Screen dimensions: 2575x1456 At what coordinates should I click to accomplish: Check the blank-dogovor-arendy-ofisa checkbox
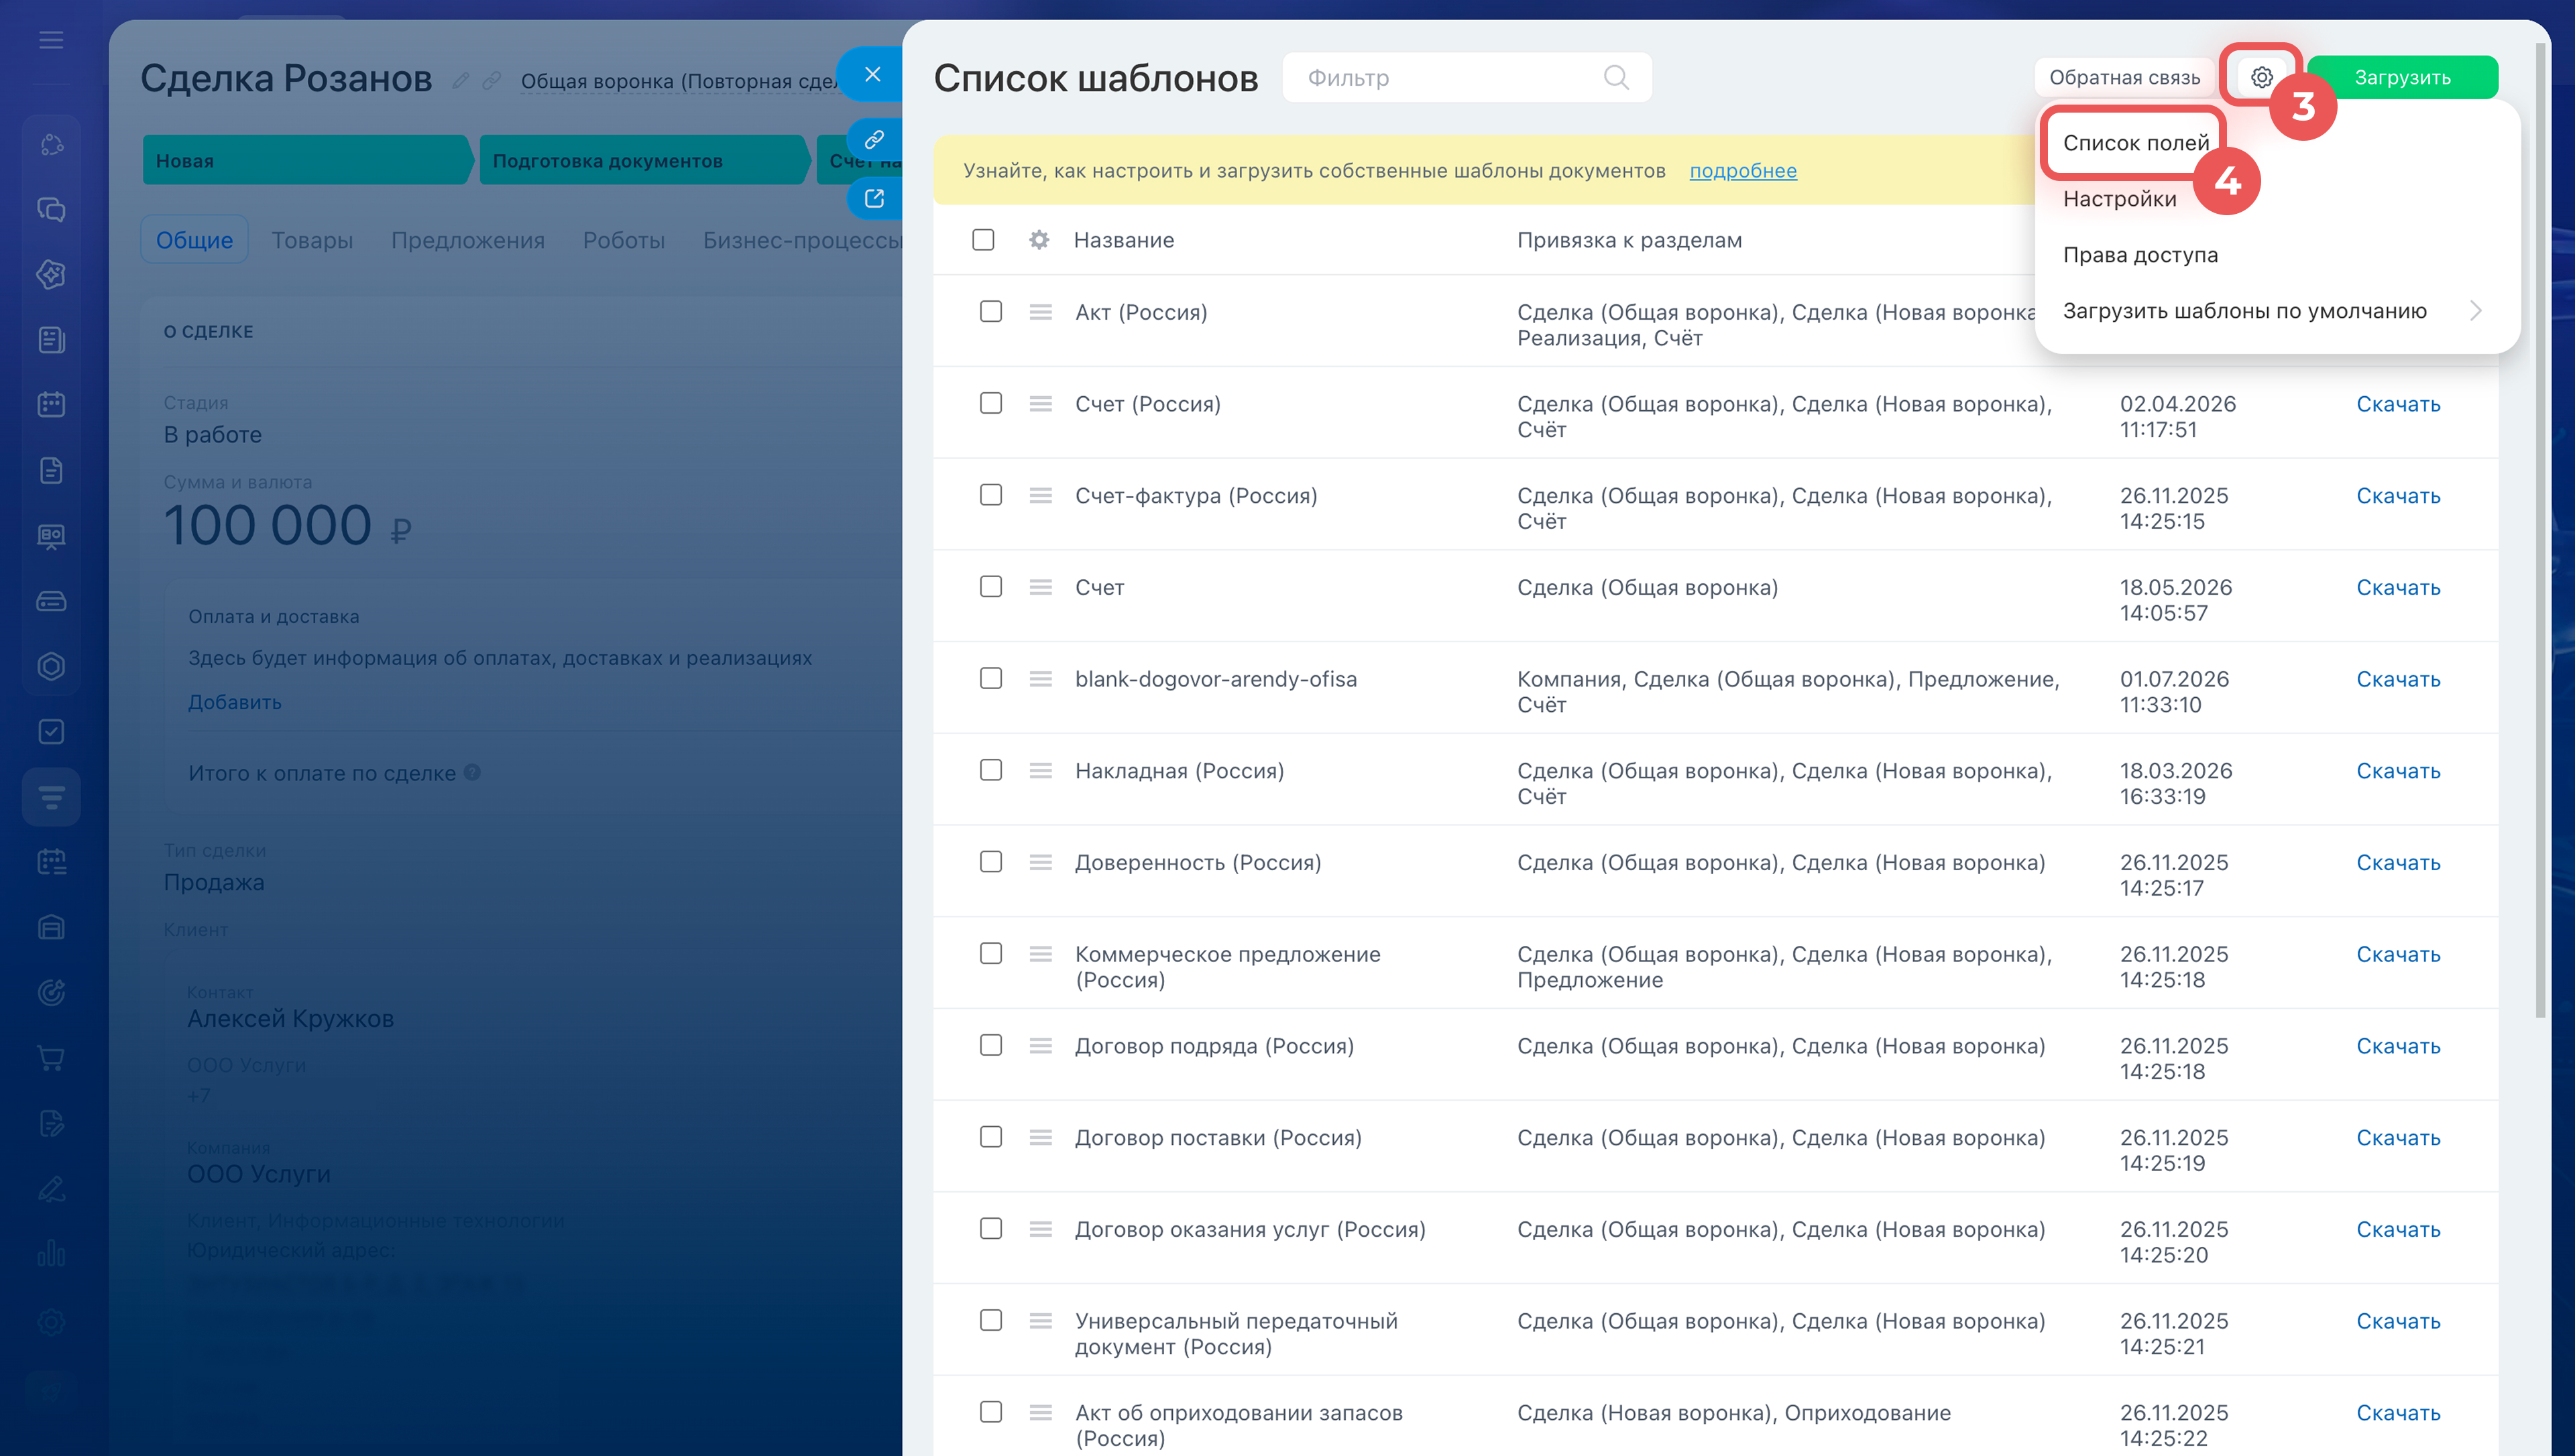coord(991,678)
